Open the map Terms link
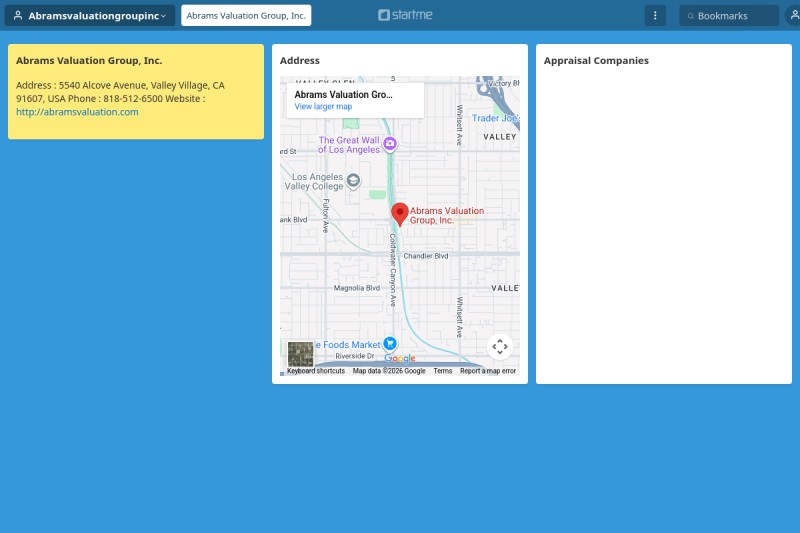800x533 pixels. 442,371
